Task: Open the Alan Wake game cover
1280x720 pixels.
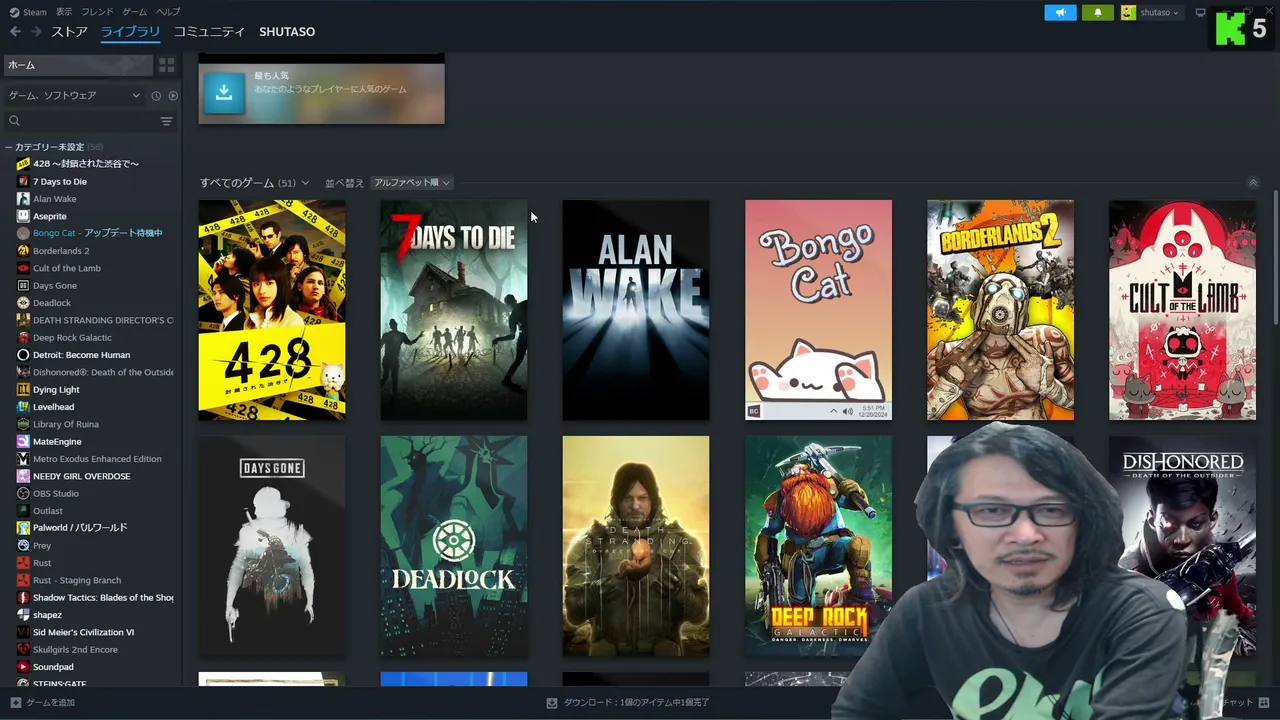Action: (636, 310)
